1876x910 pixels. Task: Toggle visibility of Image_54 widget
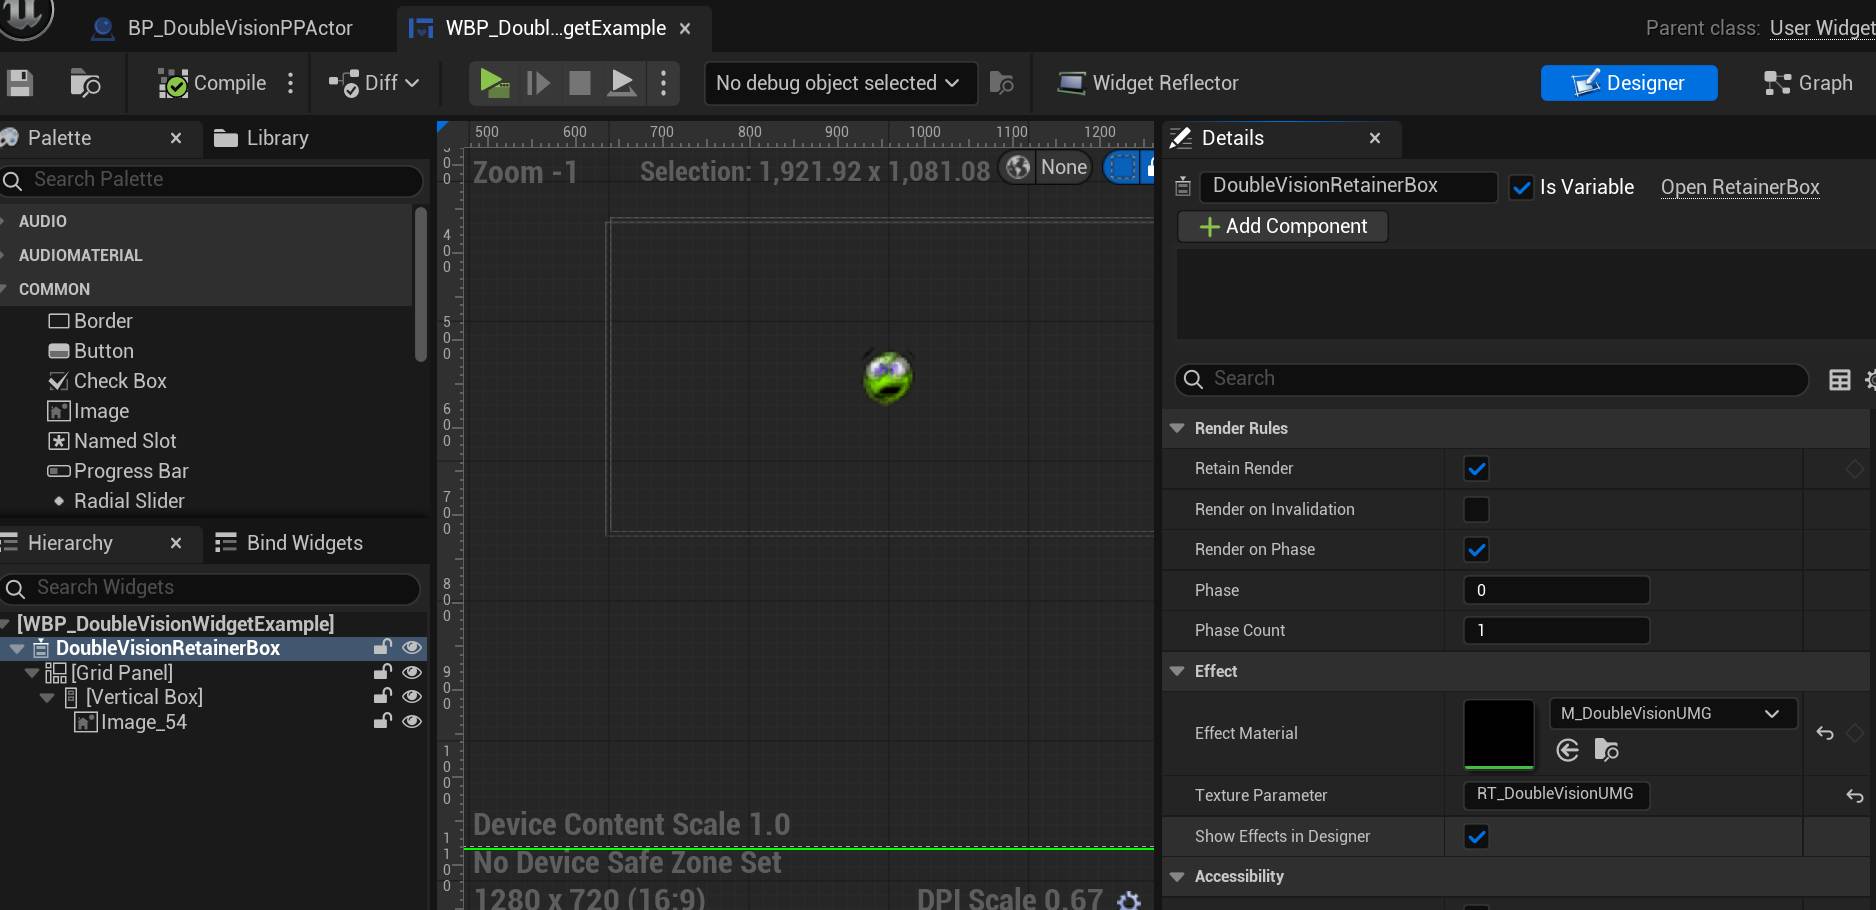pyautogui.click(x=411, y=721)
